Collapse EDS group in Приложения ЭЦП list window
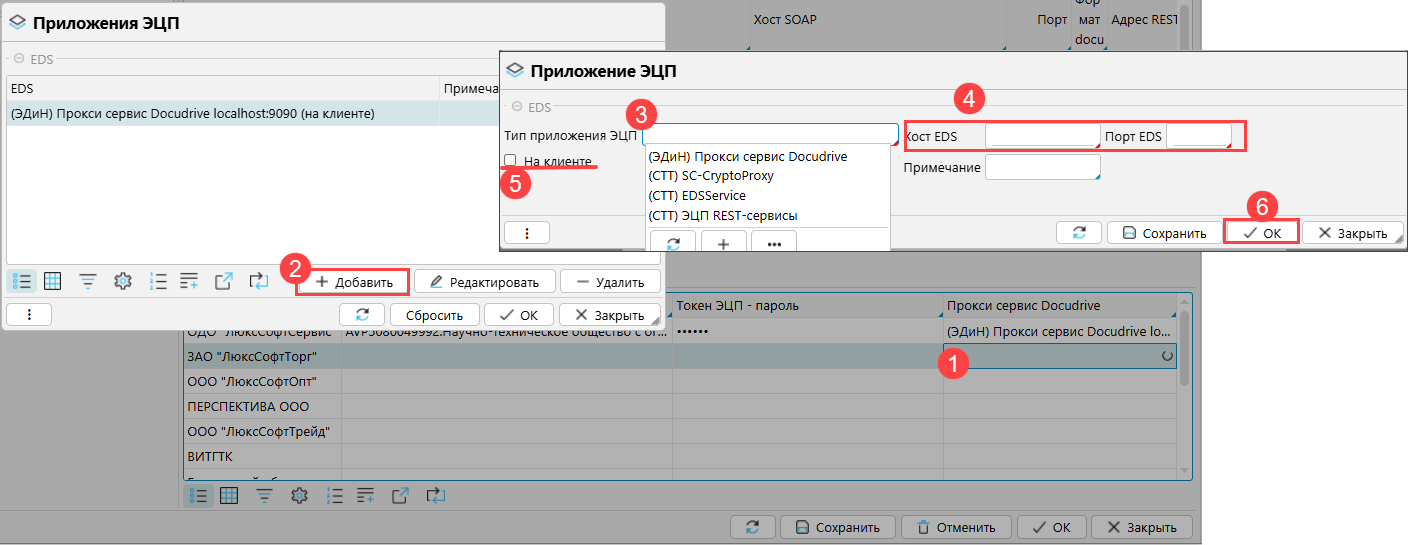The image size is (1408, 545). click(x=19, y=58)
